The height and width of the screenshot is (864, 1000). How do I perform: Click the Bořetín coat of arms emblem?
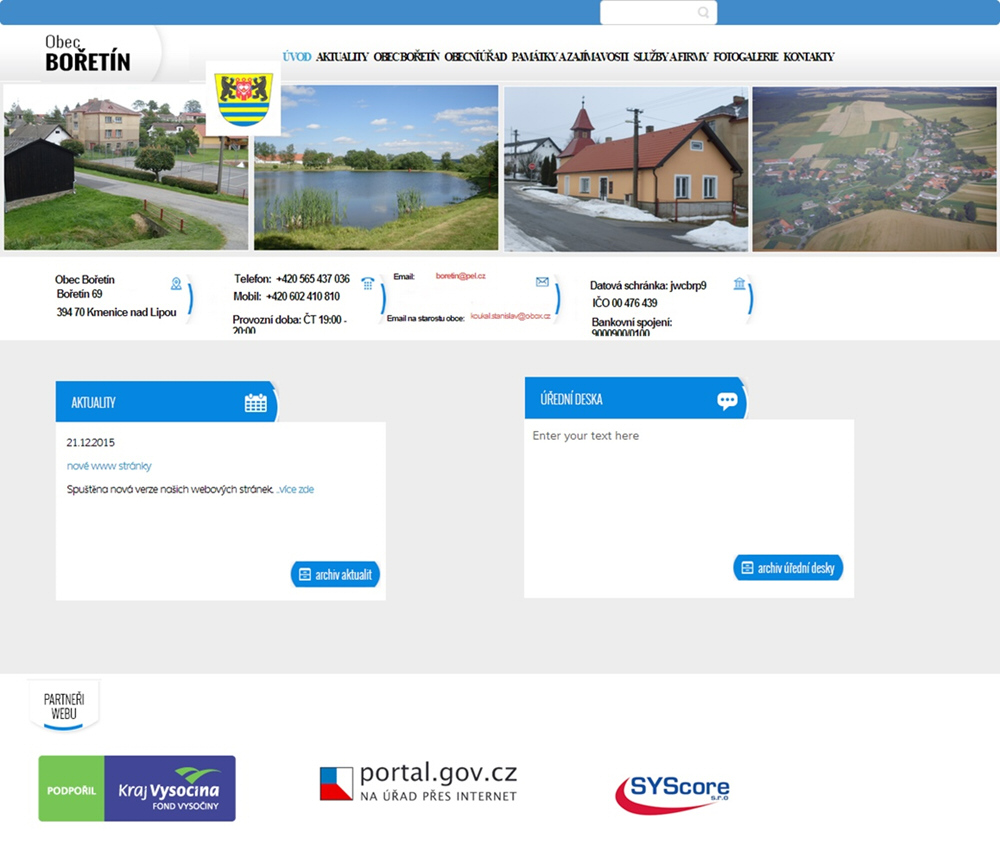[244, 99]
